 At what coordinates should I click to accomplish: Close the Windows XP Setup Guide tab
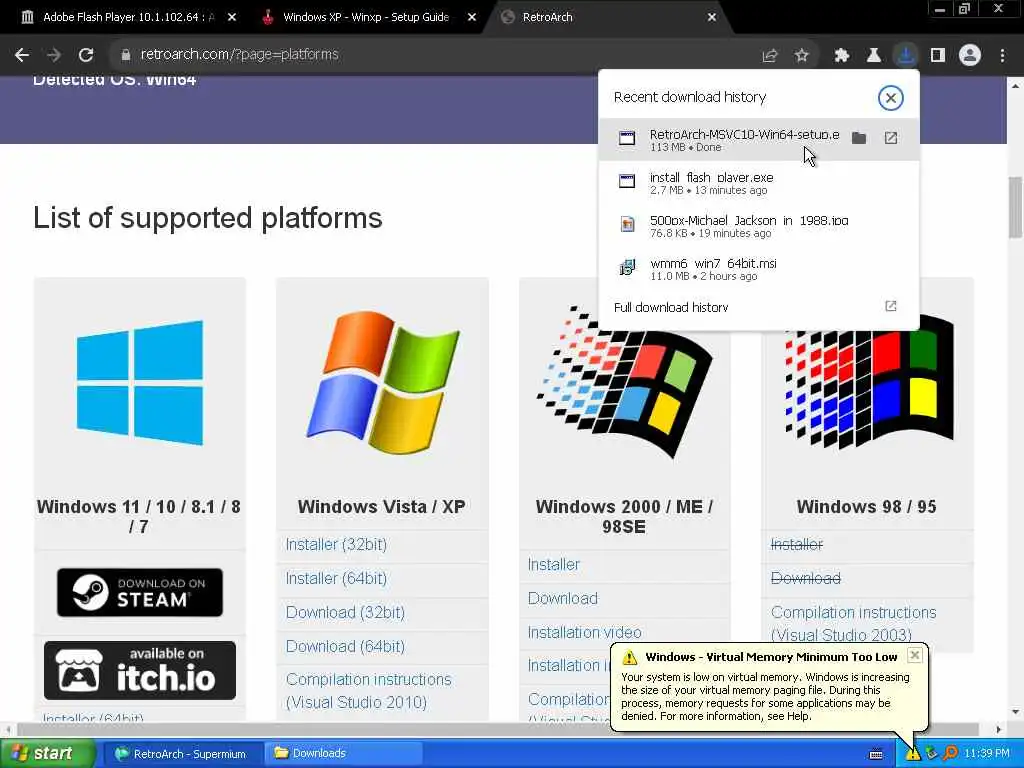click(472, 18)
